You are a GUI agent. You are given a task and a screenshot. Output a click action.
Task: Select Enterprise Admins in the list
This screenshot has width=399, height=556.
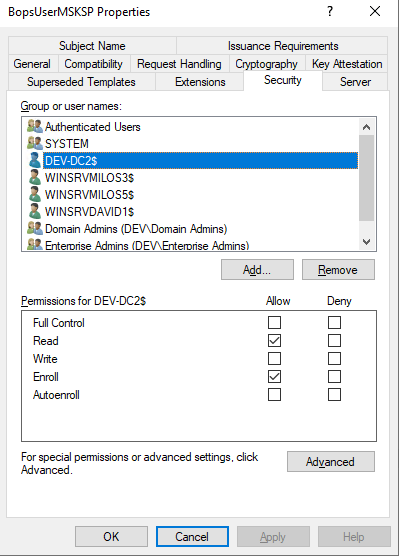pyautogui.click(x=147, y=245)
